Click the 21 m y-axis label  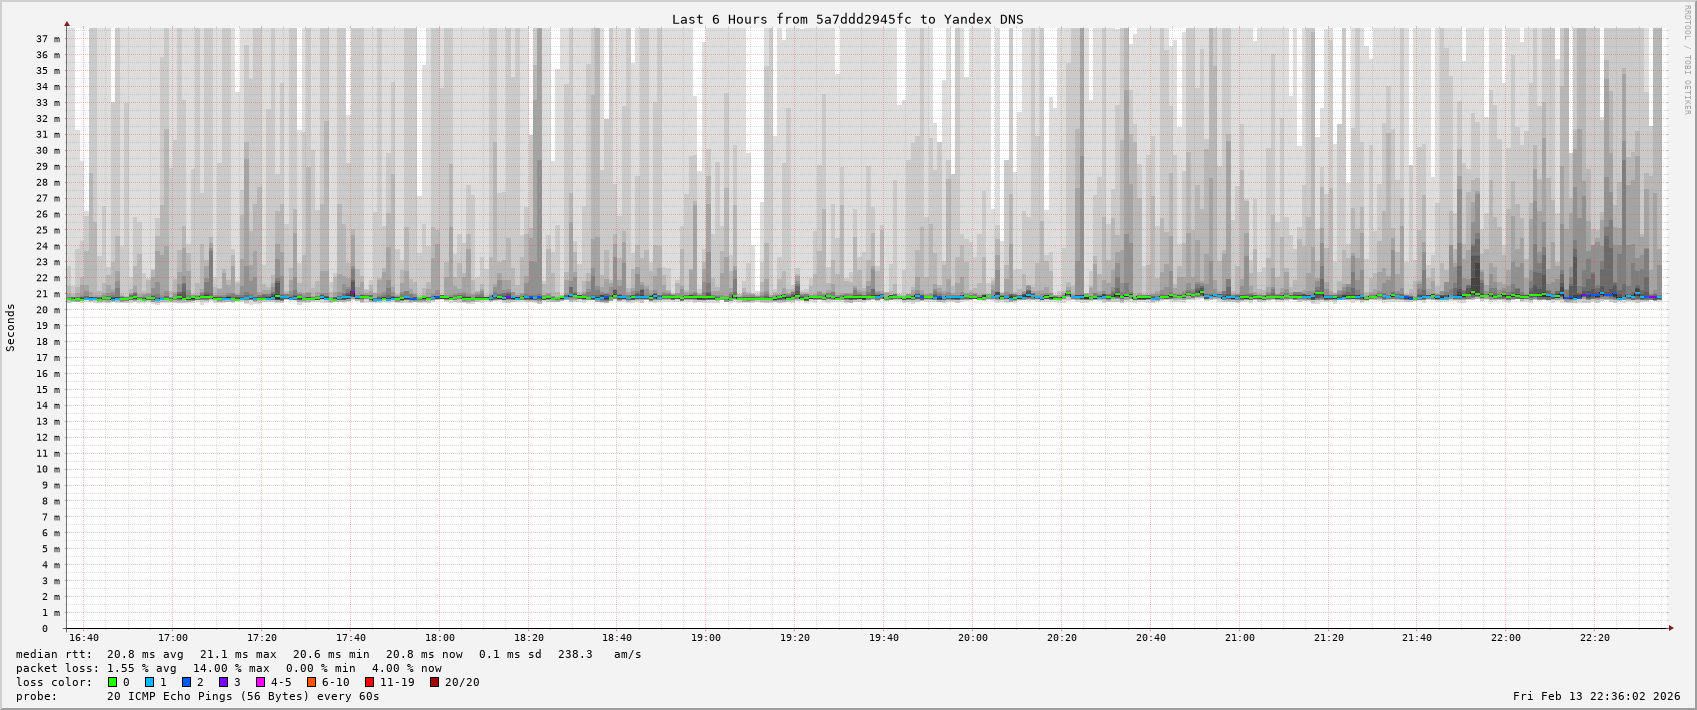tap(48, 294)
